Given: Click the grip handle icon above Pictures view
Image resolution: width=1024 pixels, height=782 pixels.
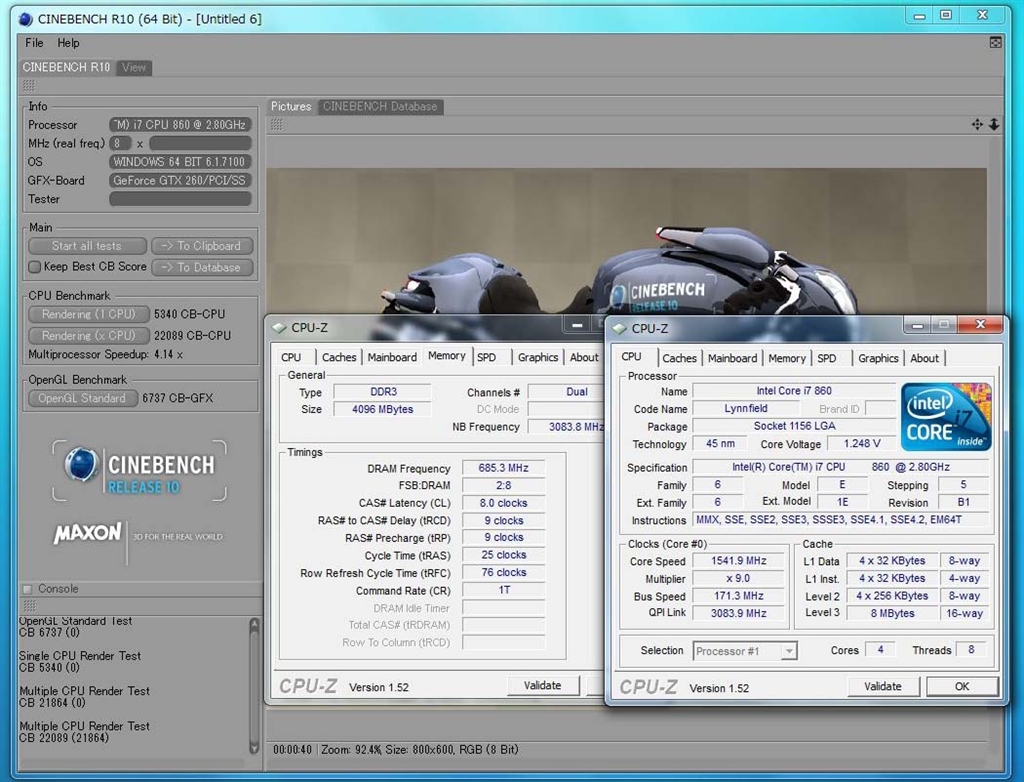Looking at the screenshot, I should [277, 124].
